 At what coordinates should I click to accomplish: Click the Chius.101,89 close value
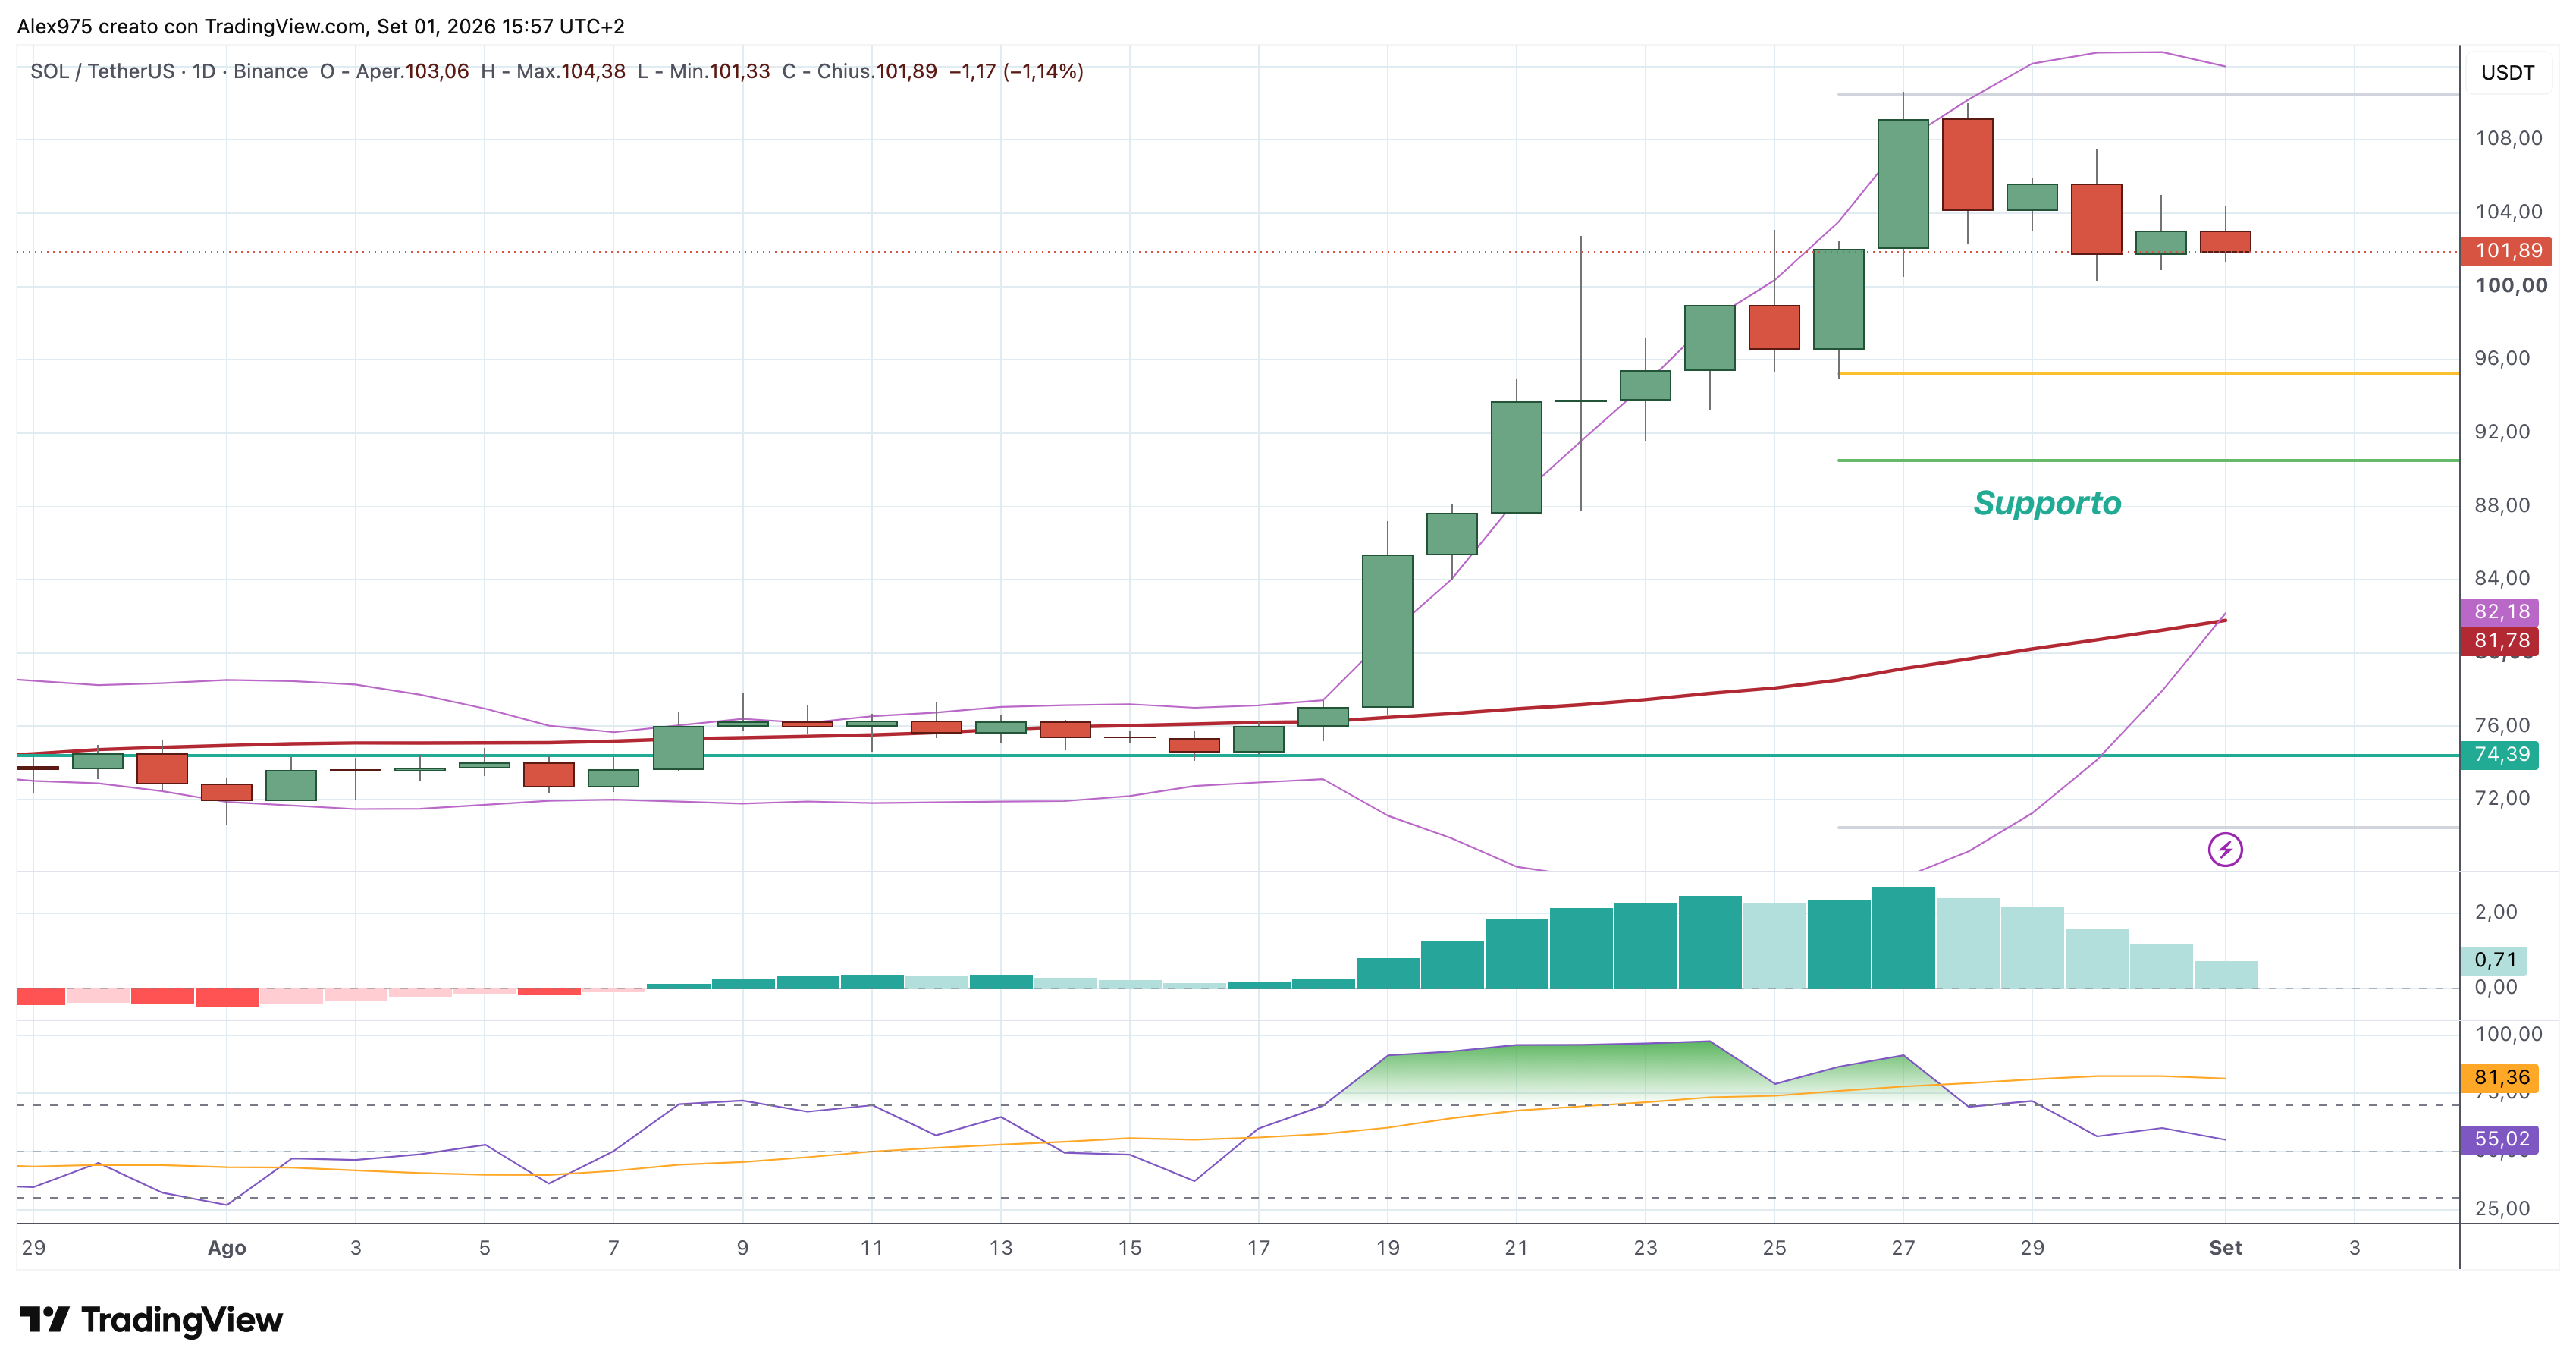(x=877, y=72)
